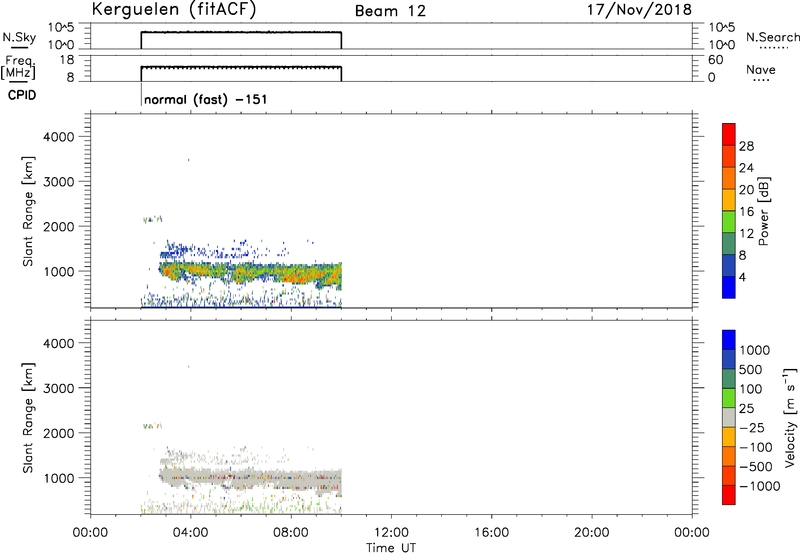Click the 'N.Search' legend label
The image size is (800, 554).
coord(773,37)
